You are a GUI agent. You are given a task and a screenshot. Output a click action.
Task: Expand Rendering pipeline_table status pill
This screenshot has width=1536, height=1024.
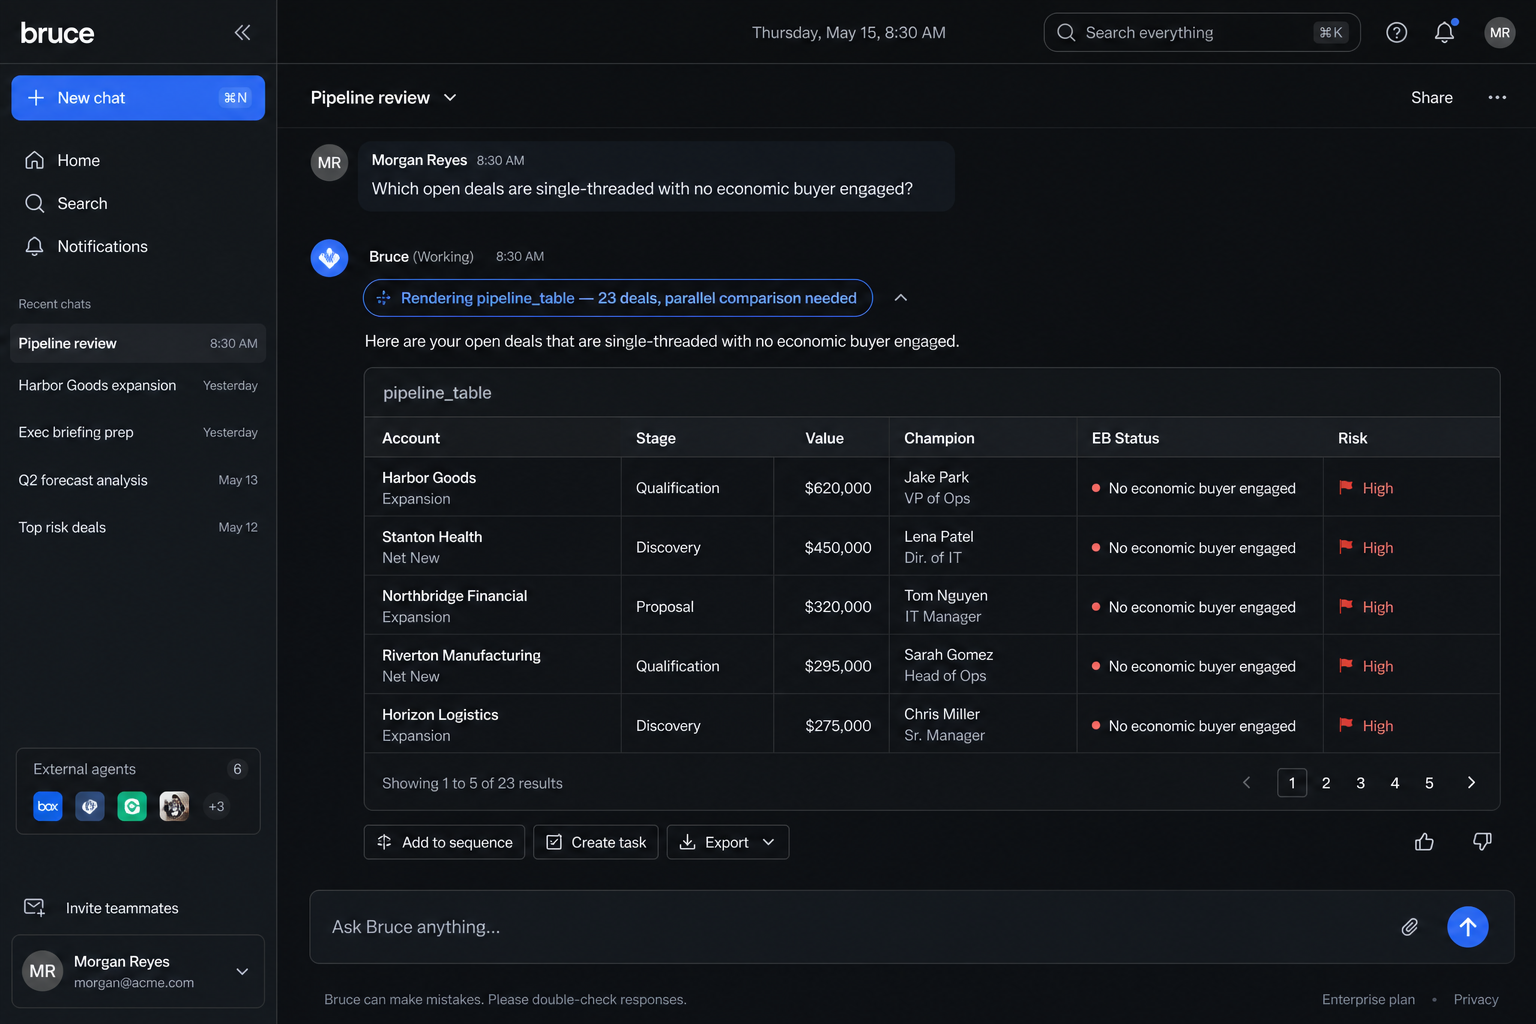point(618,298)
